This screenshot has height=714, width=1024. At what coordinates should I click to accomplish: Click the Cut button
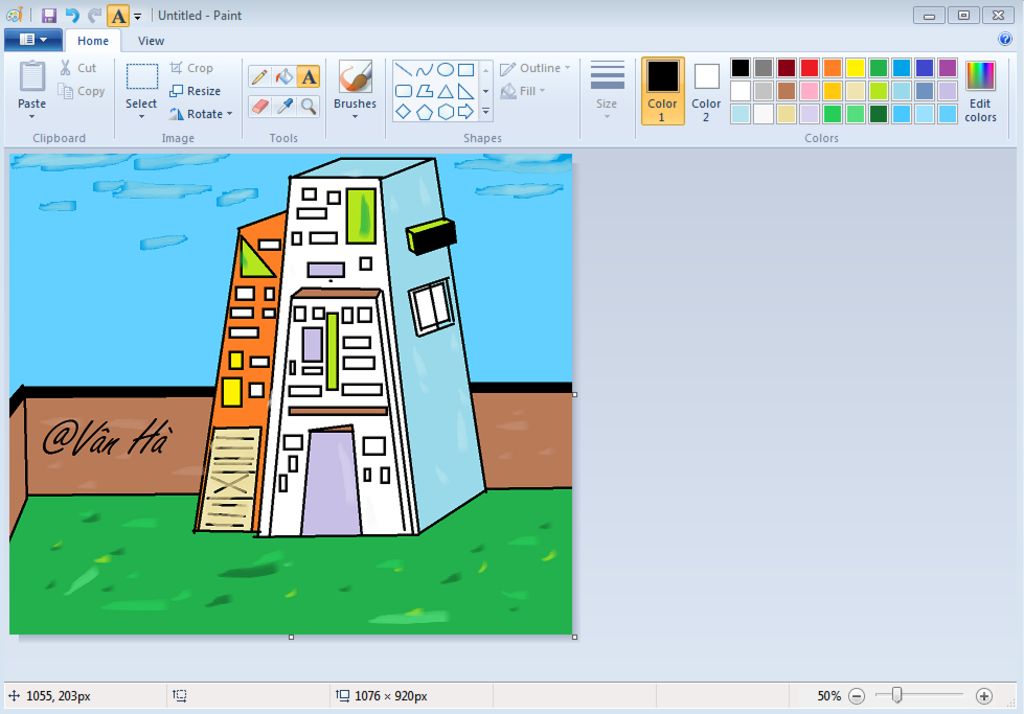(x=78, y=68)
